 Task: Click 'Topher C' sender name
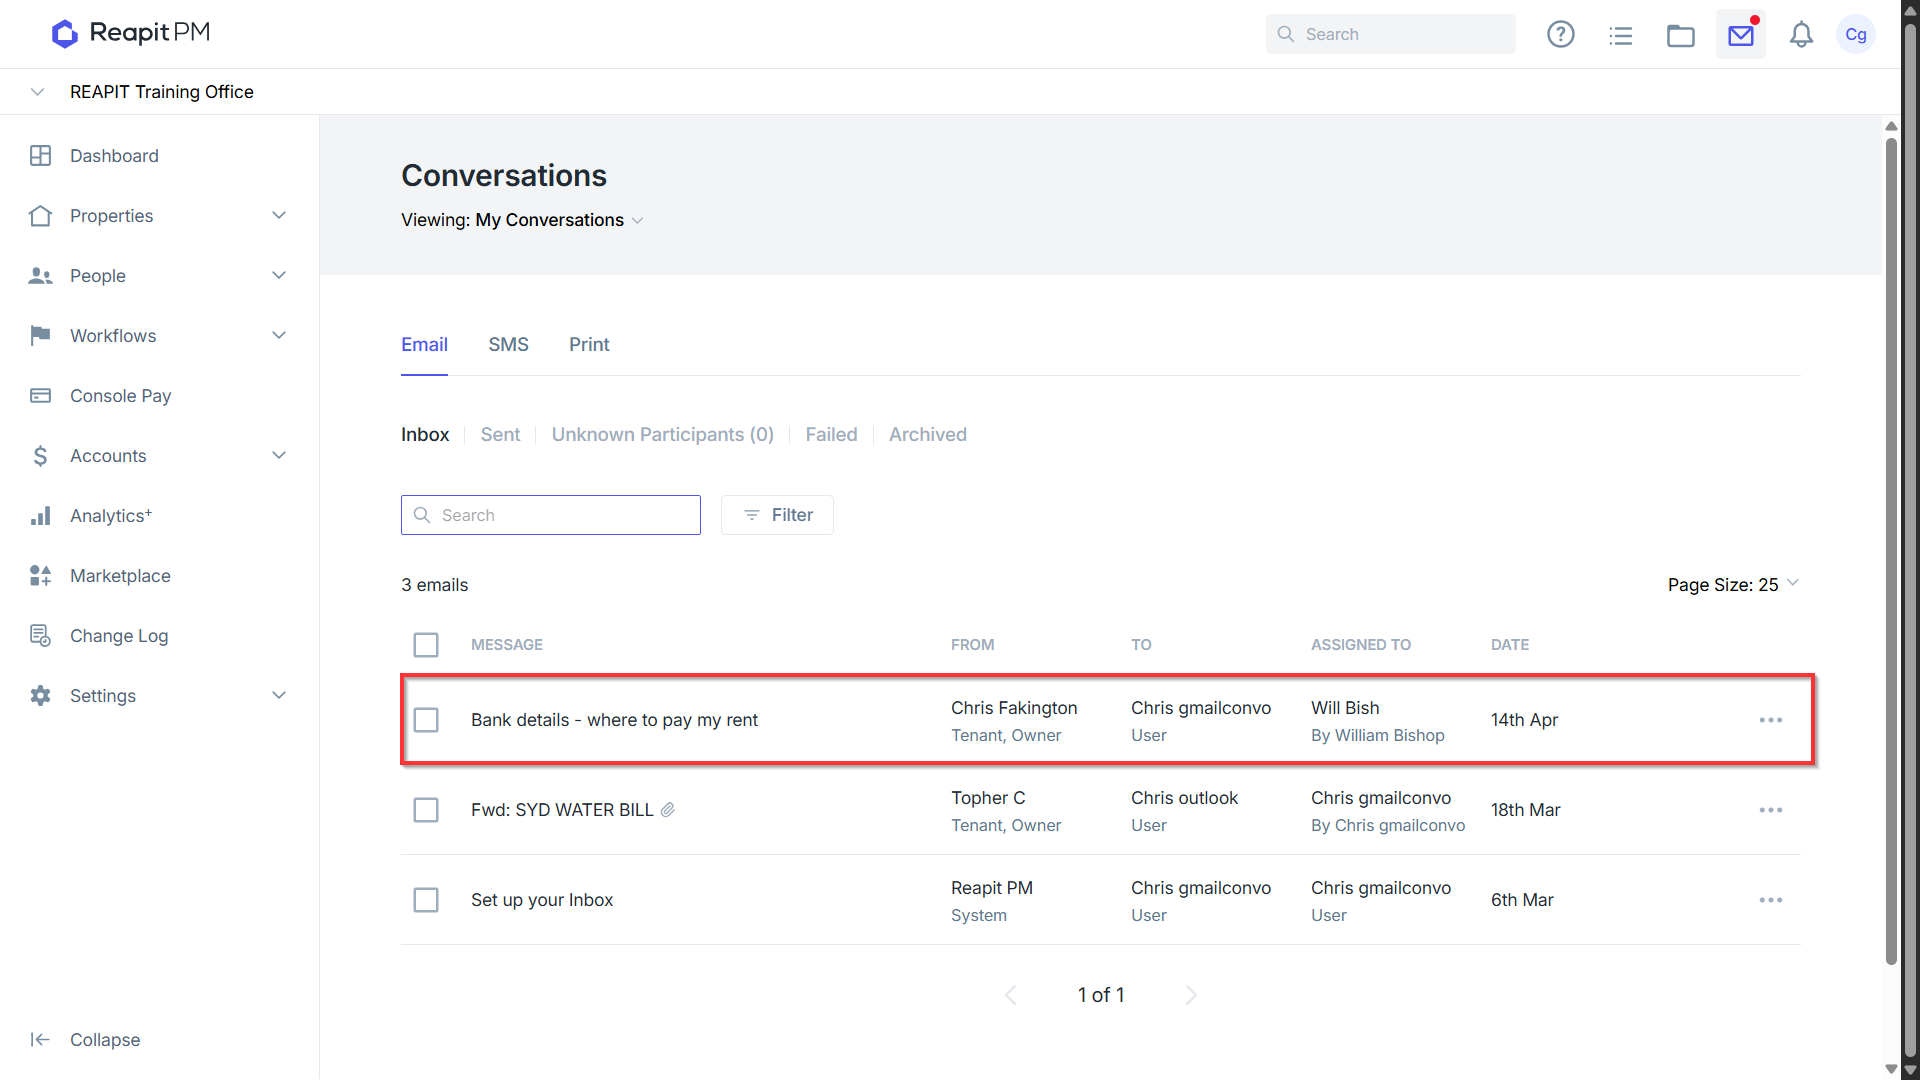coord(988,798)
